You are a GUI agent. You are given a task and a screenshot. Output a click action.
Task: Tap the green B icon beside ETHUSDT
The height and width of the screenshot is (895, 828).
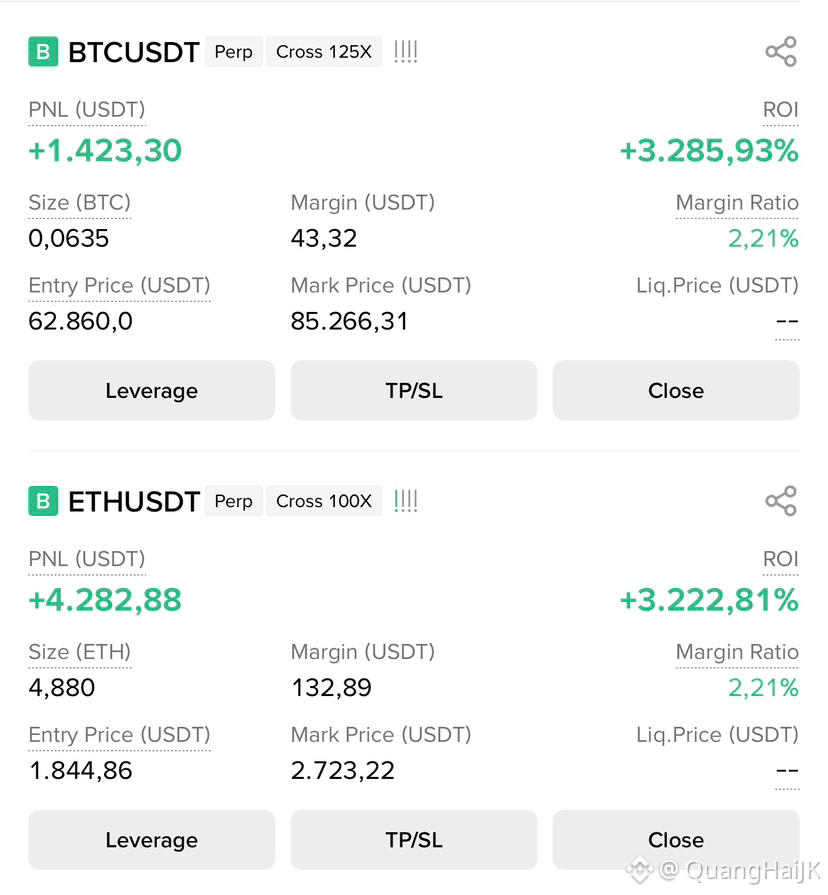pyautogui.click(x=43, y=501)
